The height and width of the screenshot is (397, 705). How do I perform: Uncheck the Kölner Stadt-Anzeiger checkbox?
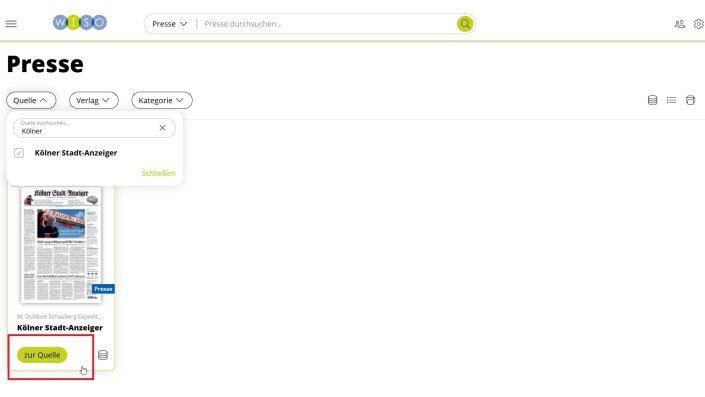(x=19, y=153)
